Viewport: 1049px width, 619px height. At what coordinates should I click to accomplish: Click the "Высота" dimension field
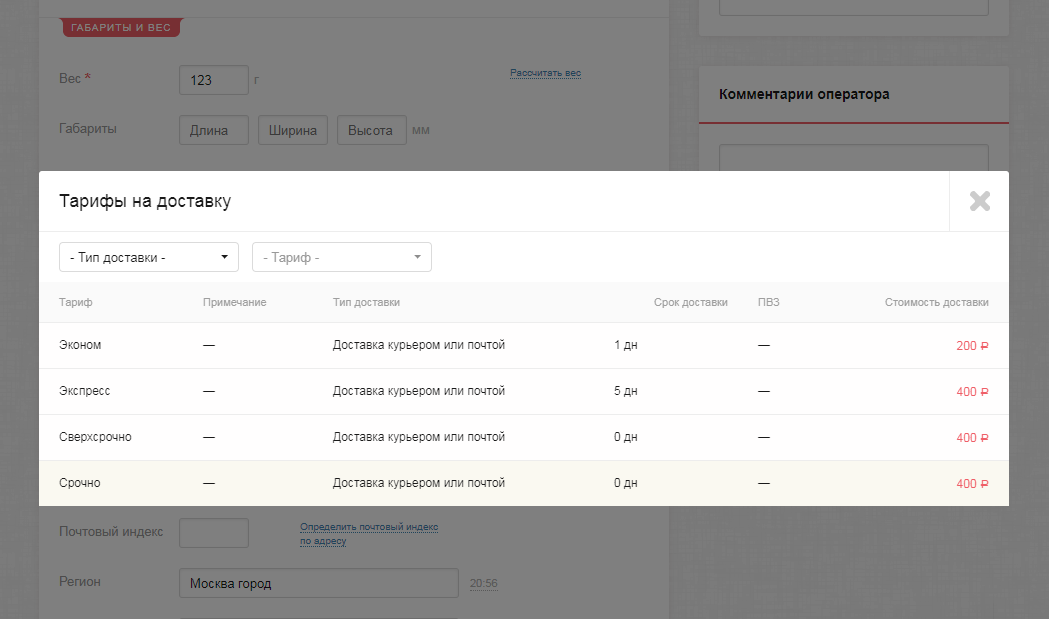(x=371, y=130)
